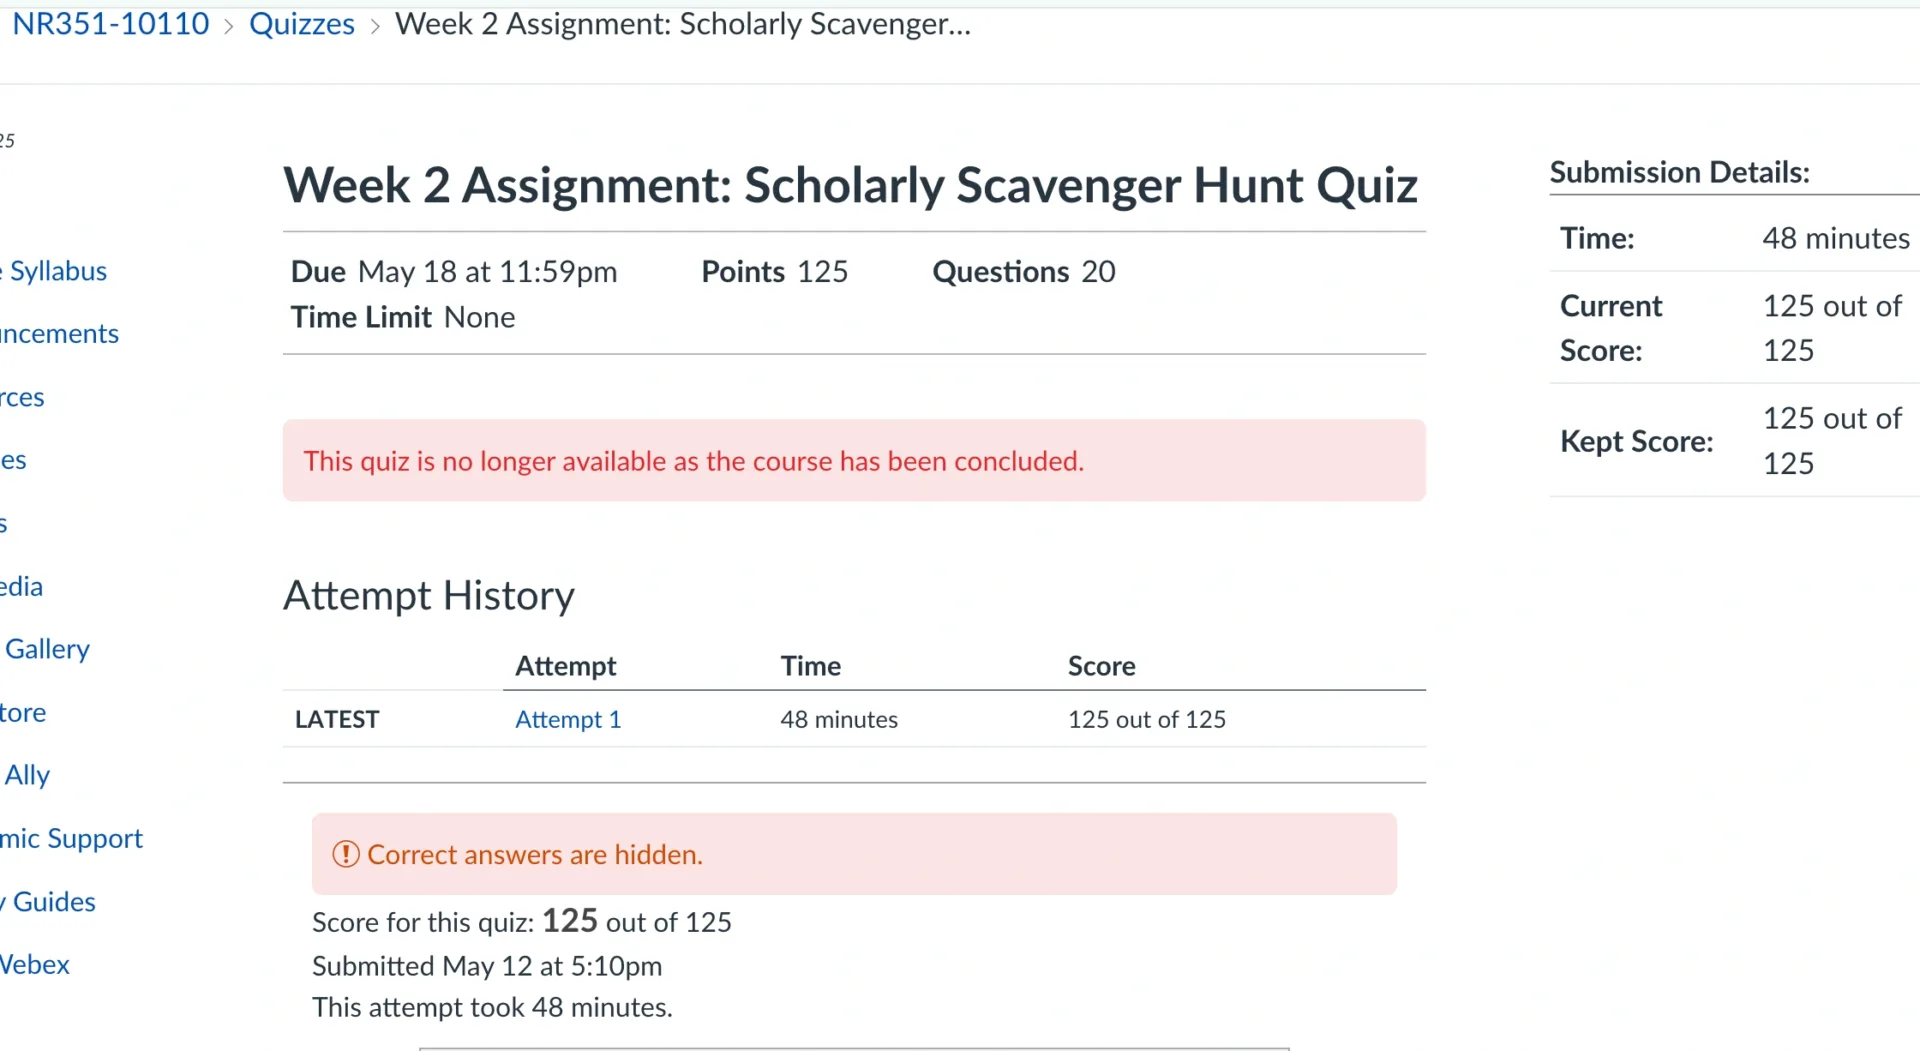Open the Gallery link in the course menu

tap(47, 649)
